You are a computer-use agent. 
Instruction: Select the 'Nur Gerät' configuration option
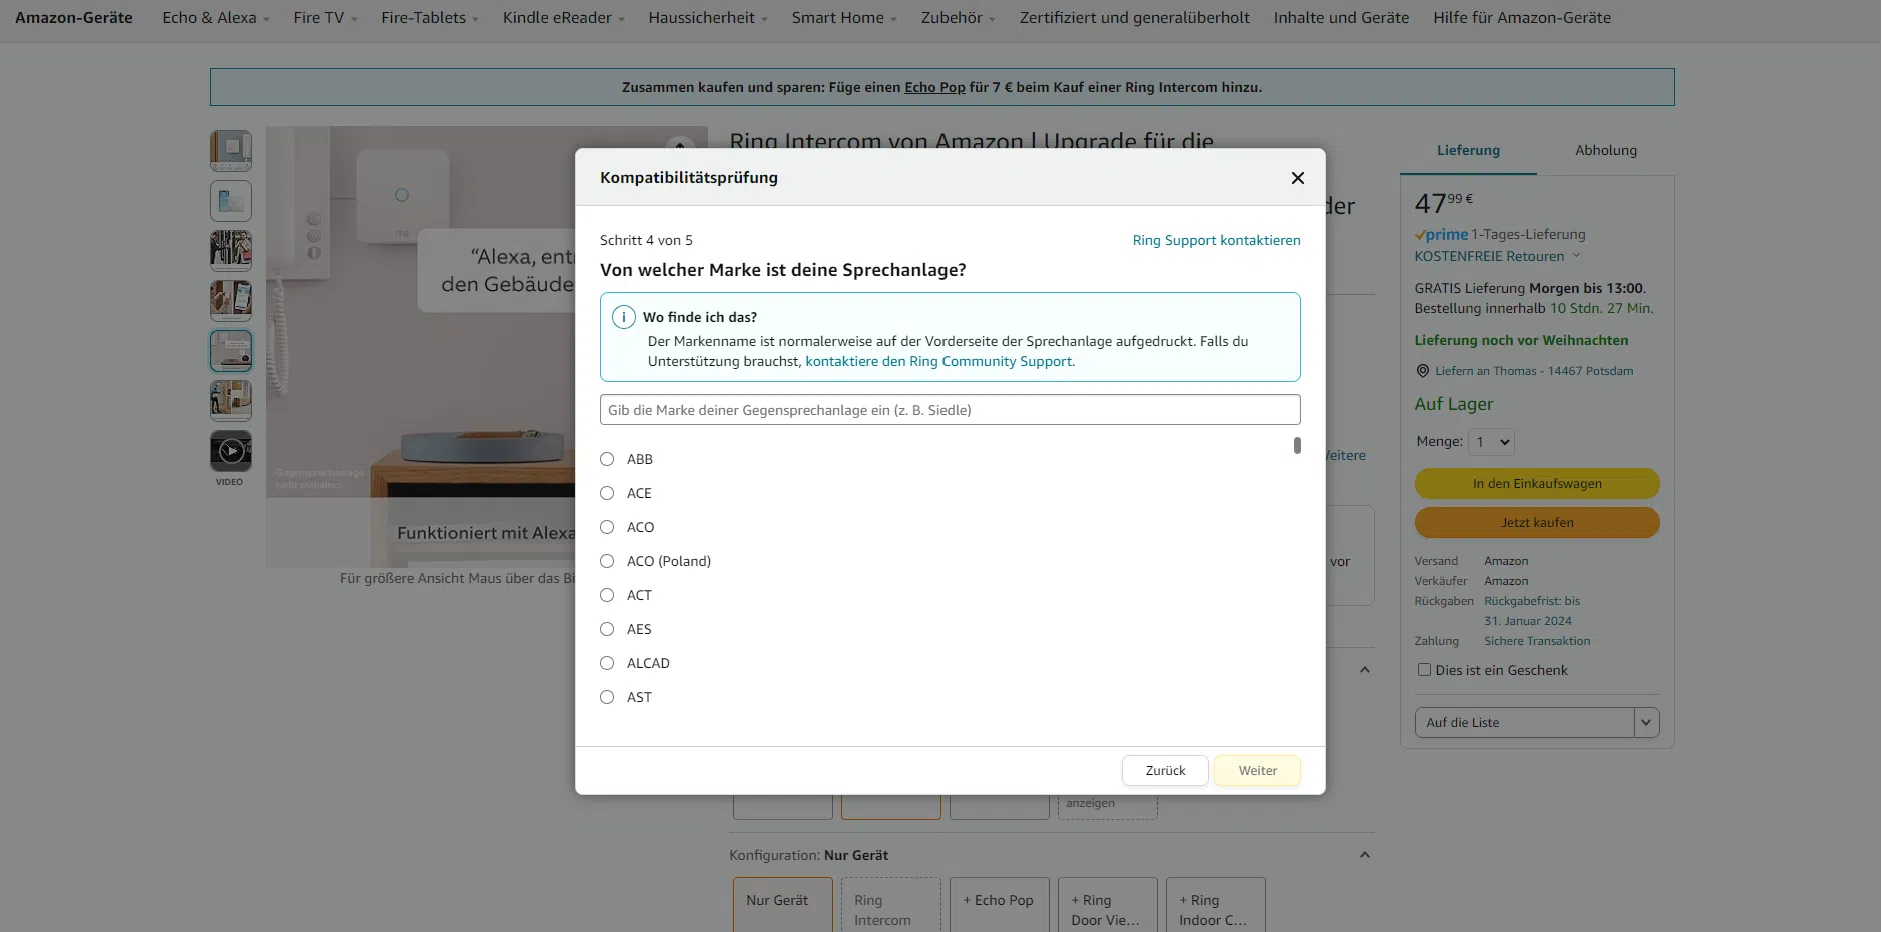click(783, 905)
